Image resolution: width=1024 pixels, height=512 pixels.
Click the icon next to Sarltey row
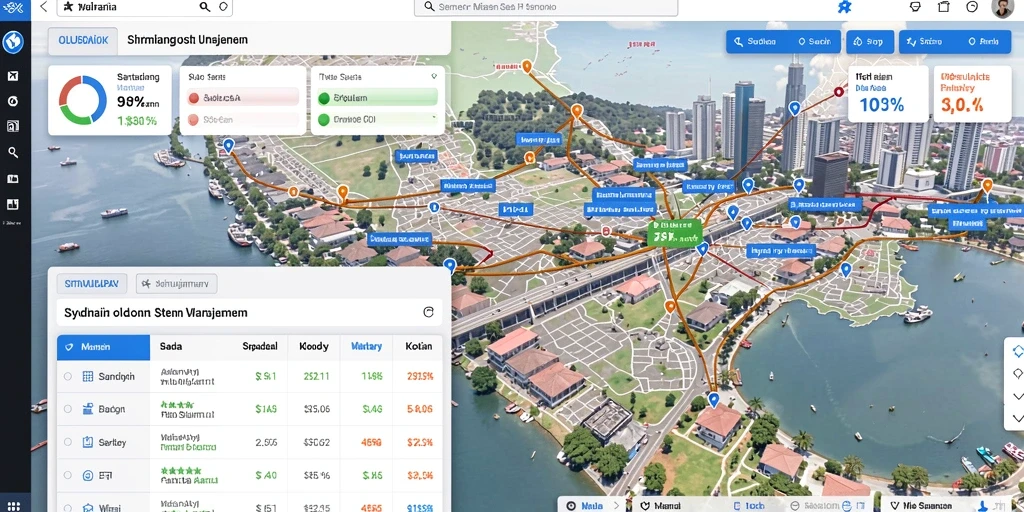88,442
